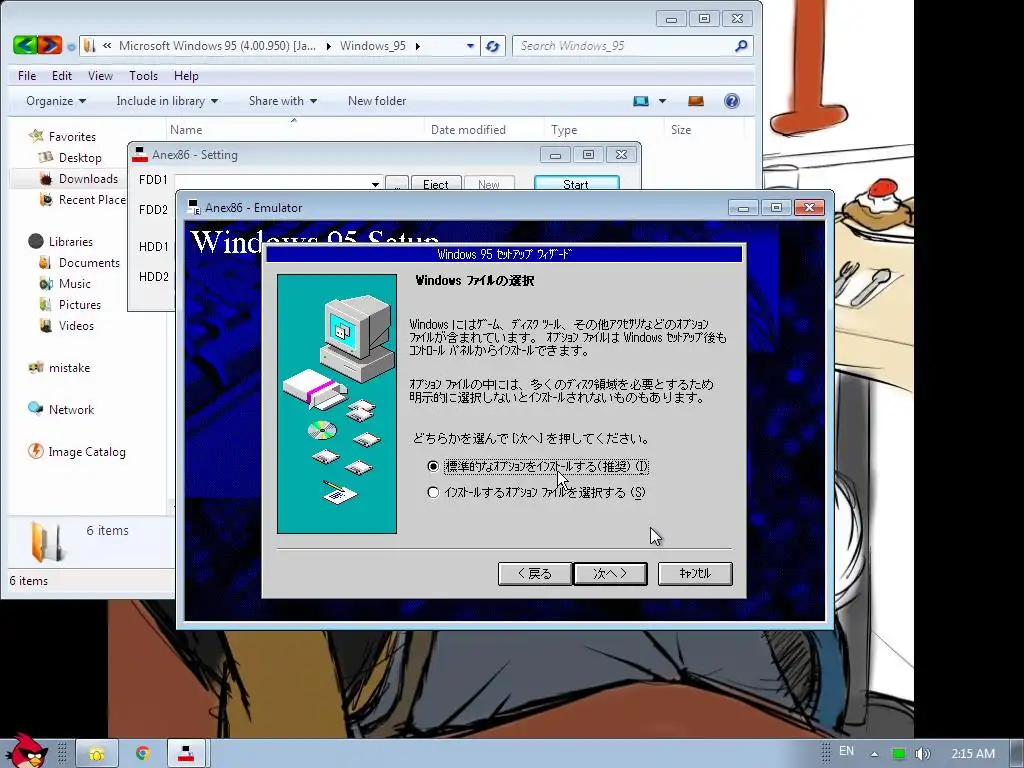
Task: Select Libraries in the navigation pane
Action: pos(70,241)
